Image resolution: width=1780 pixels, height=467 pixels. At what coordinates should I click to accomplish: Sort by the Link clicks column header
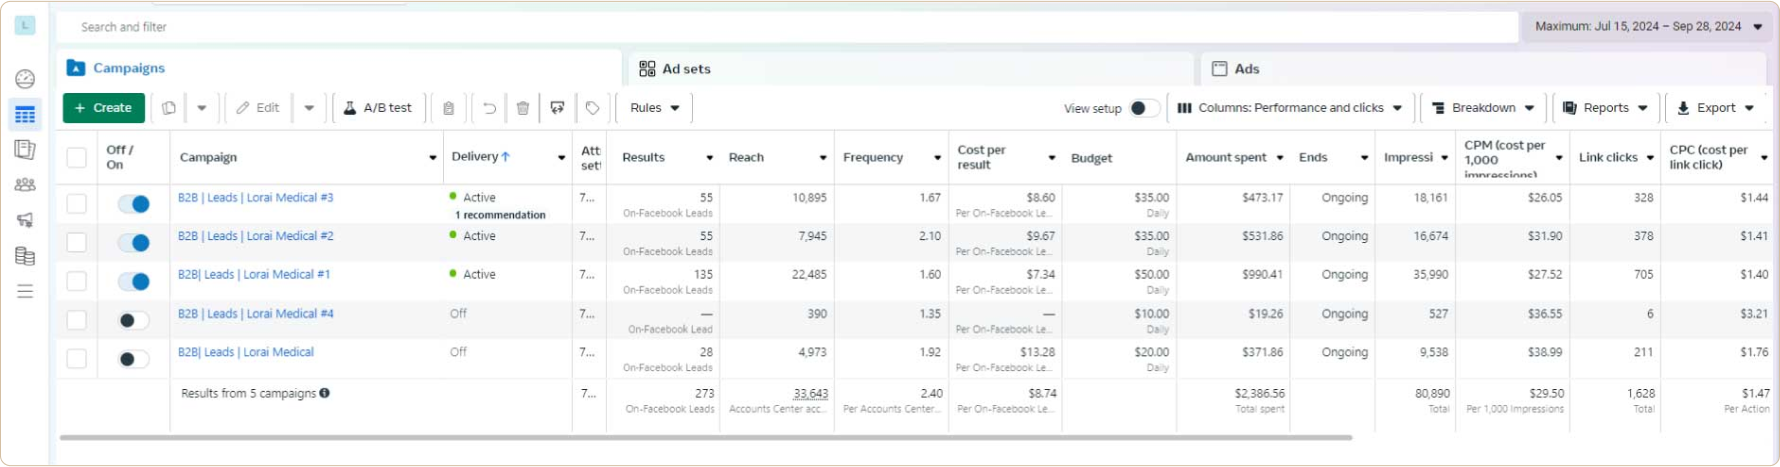pyautogui.click(x=1608, y=157)
